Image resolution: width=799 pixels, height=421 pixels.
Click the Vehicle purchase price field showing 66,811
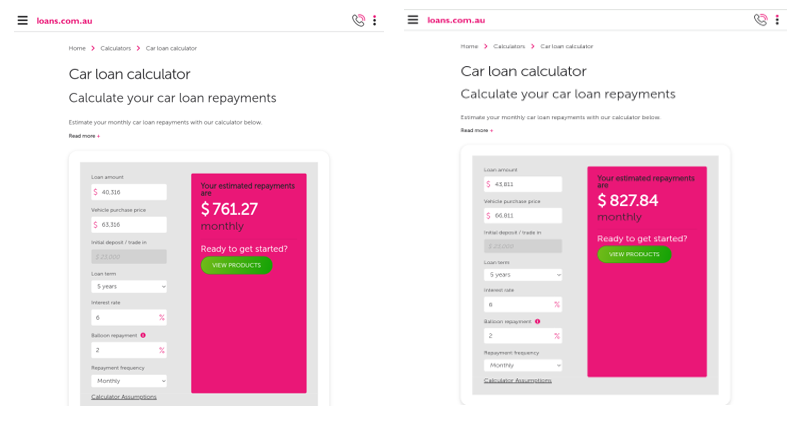[x=523, y=215]
